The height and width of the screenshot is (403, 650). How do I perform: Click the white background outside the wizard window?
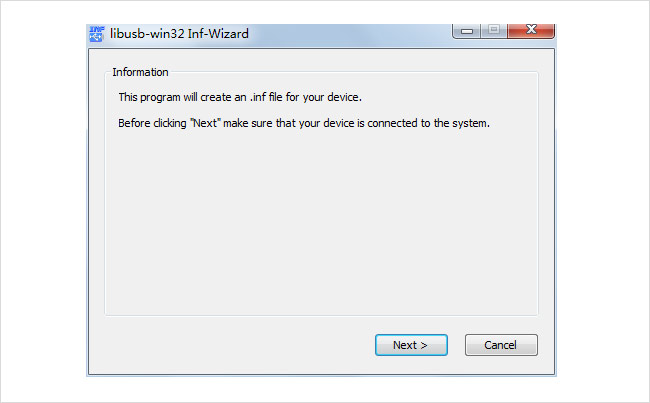coord(41,207)
